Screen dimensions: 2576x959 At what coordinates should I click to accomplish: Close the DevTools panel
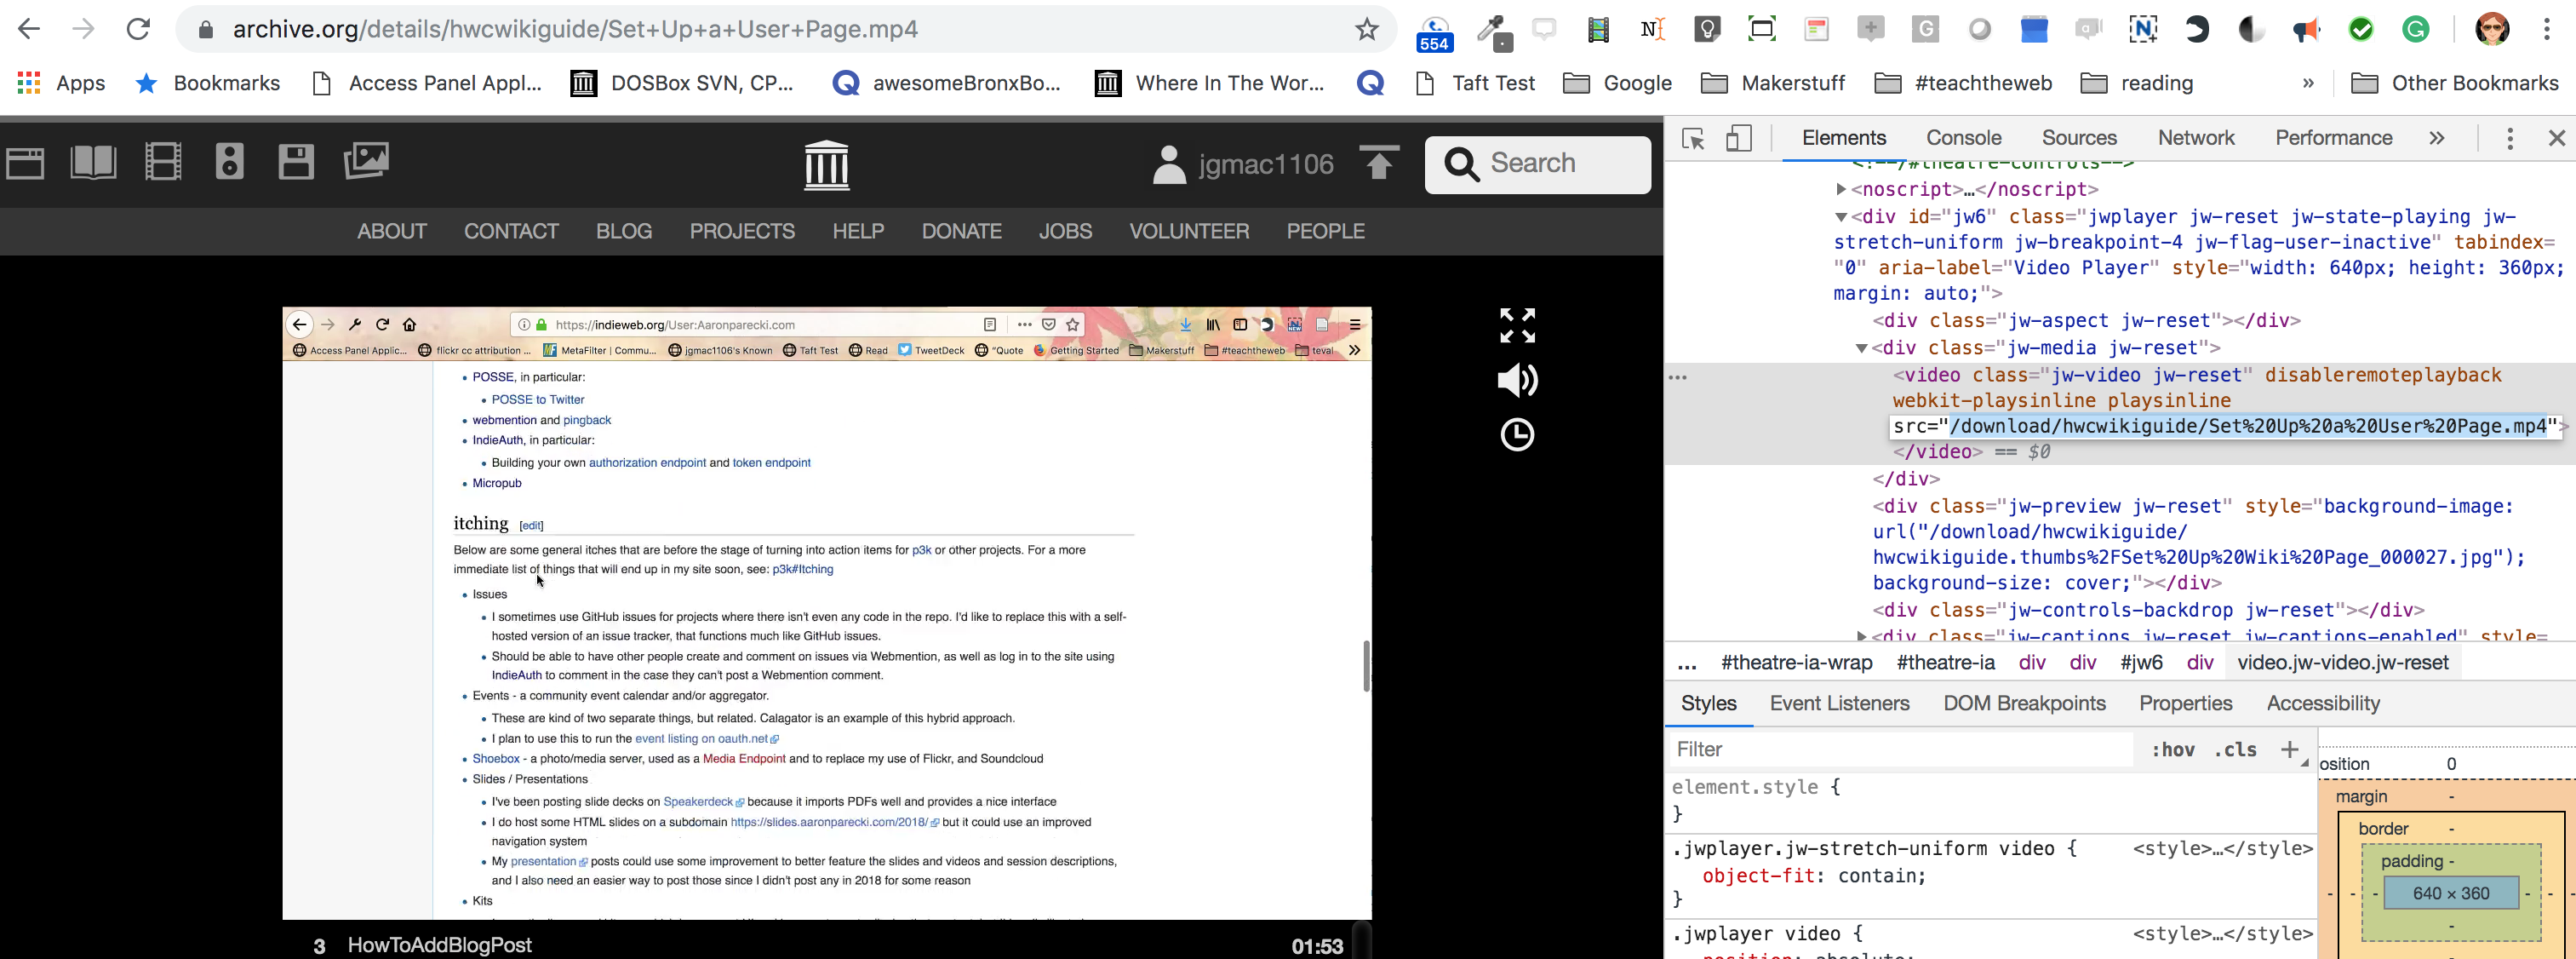(2556, 138)
